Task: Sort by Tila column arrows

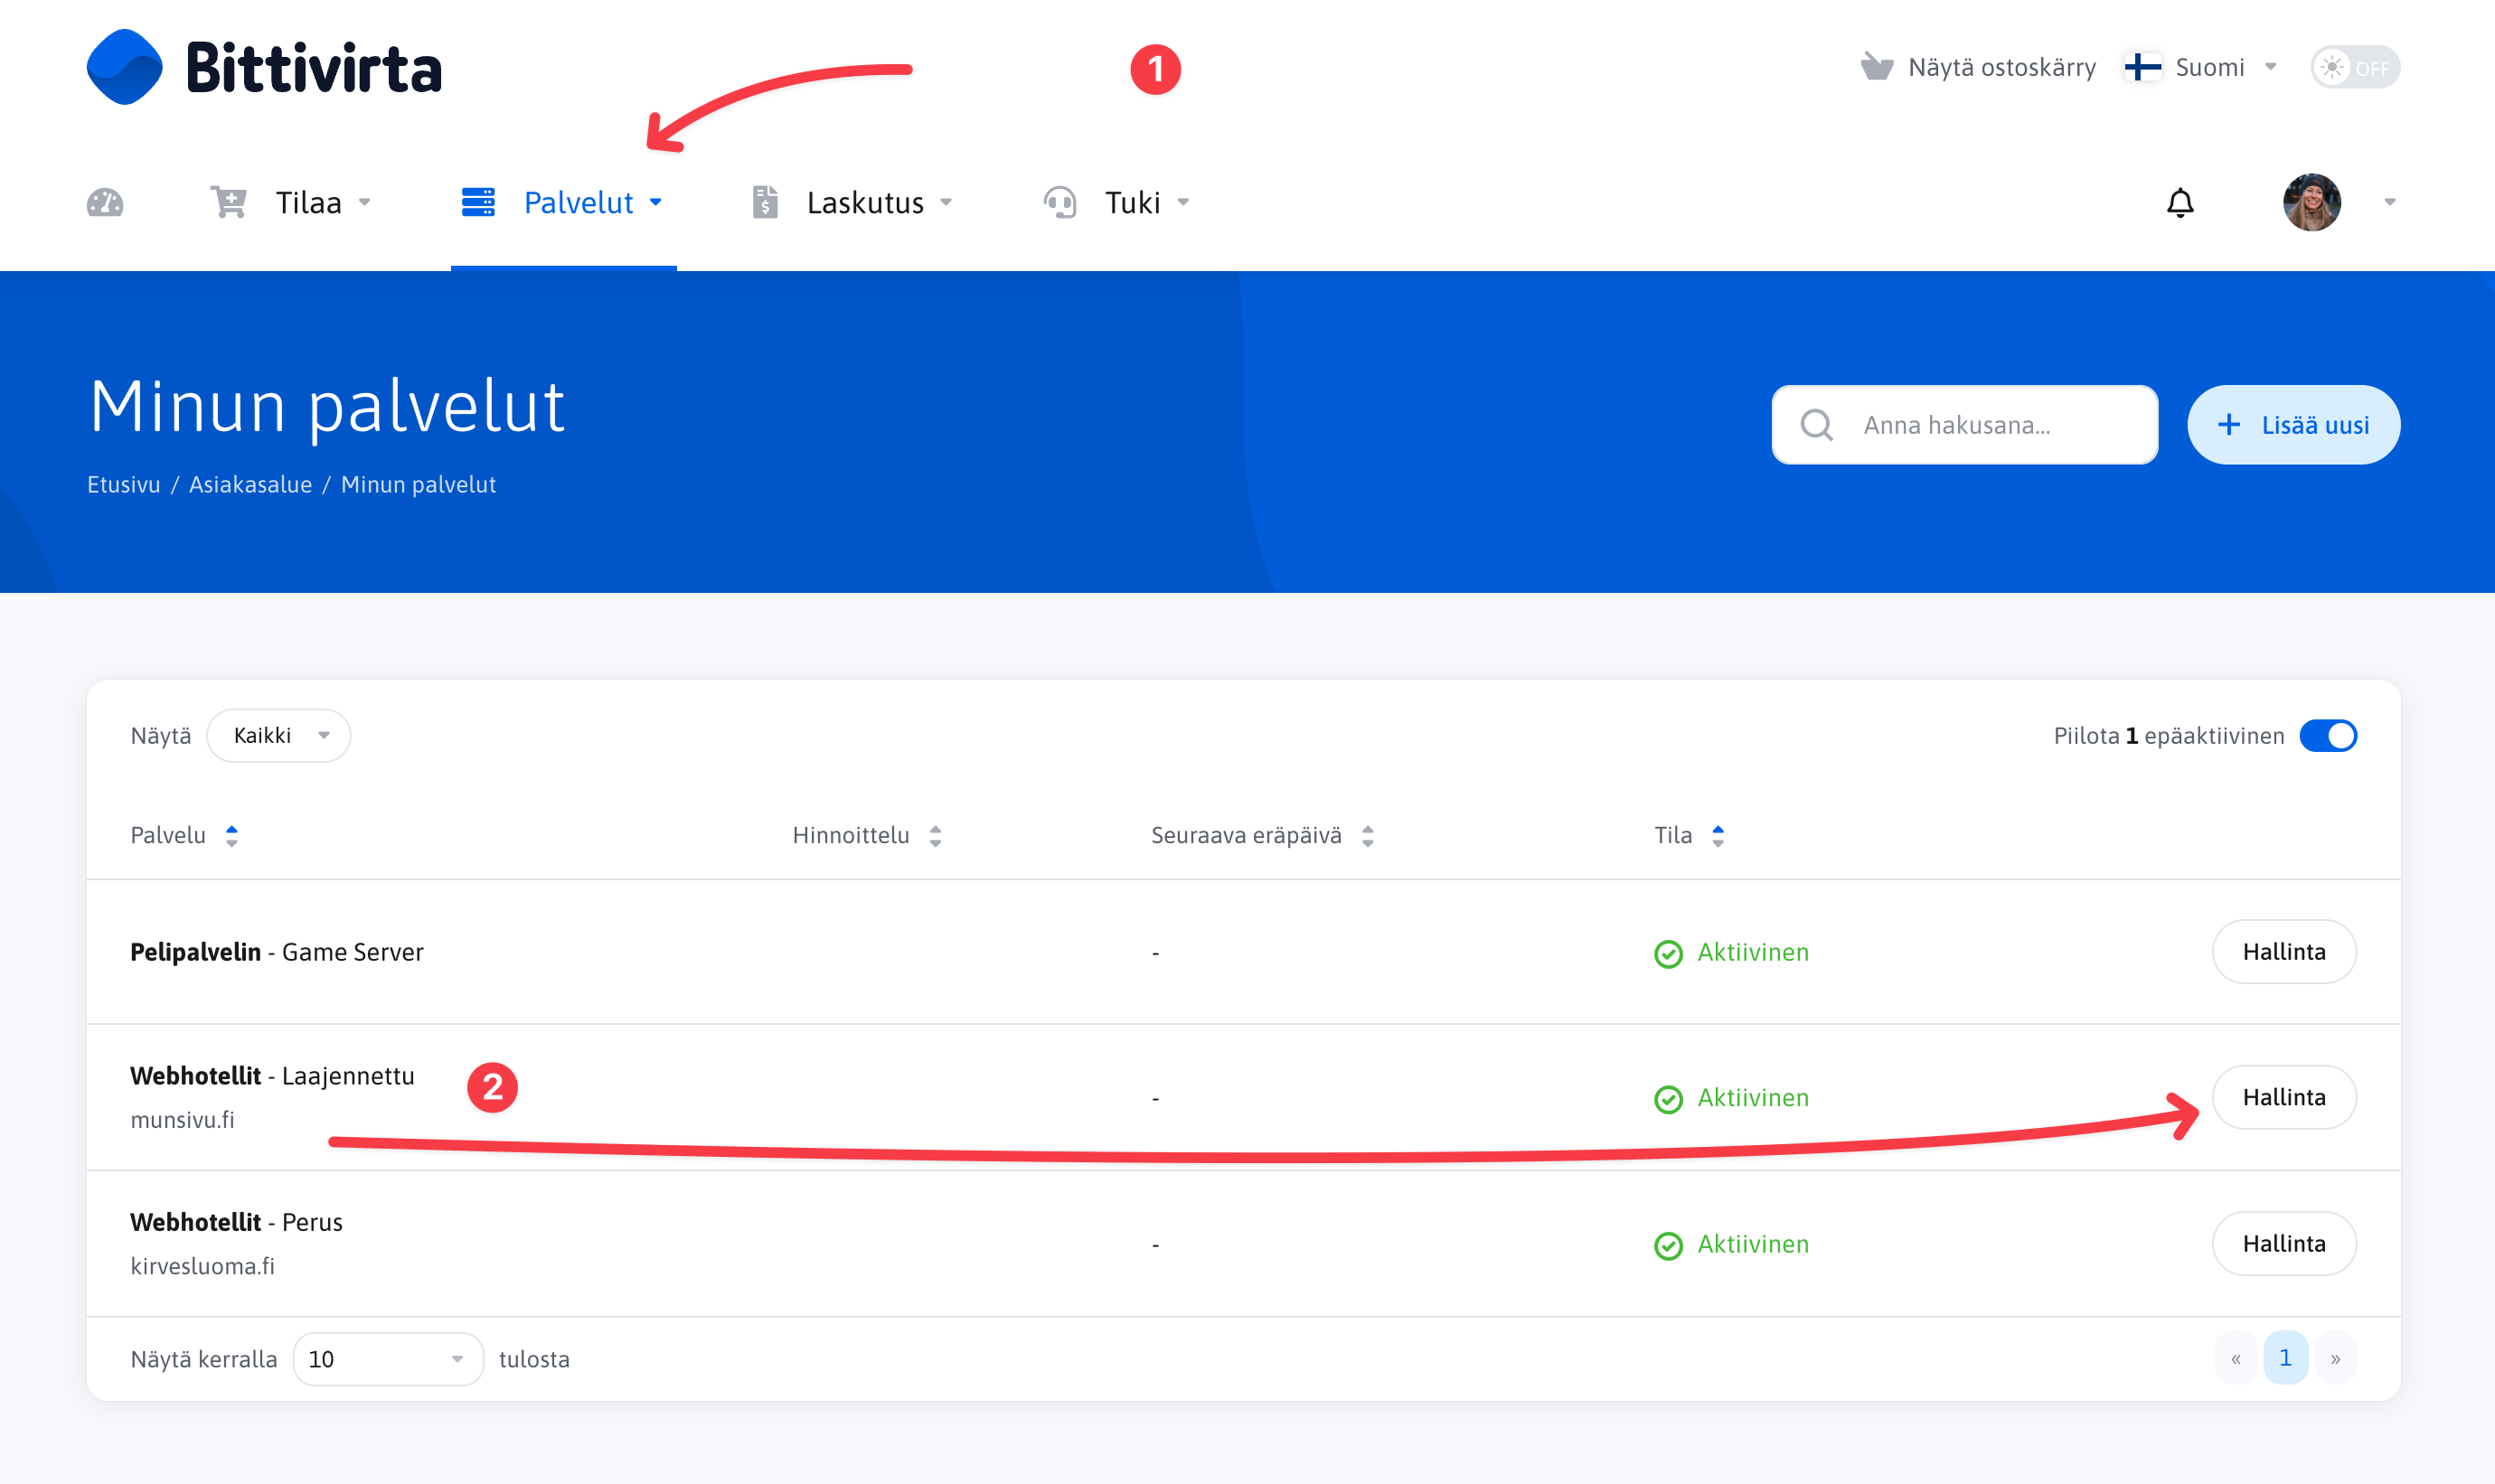Action: 1718,836
